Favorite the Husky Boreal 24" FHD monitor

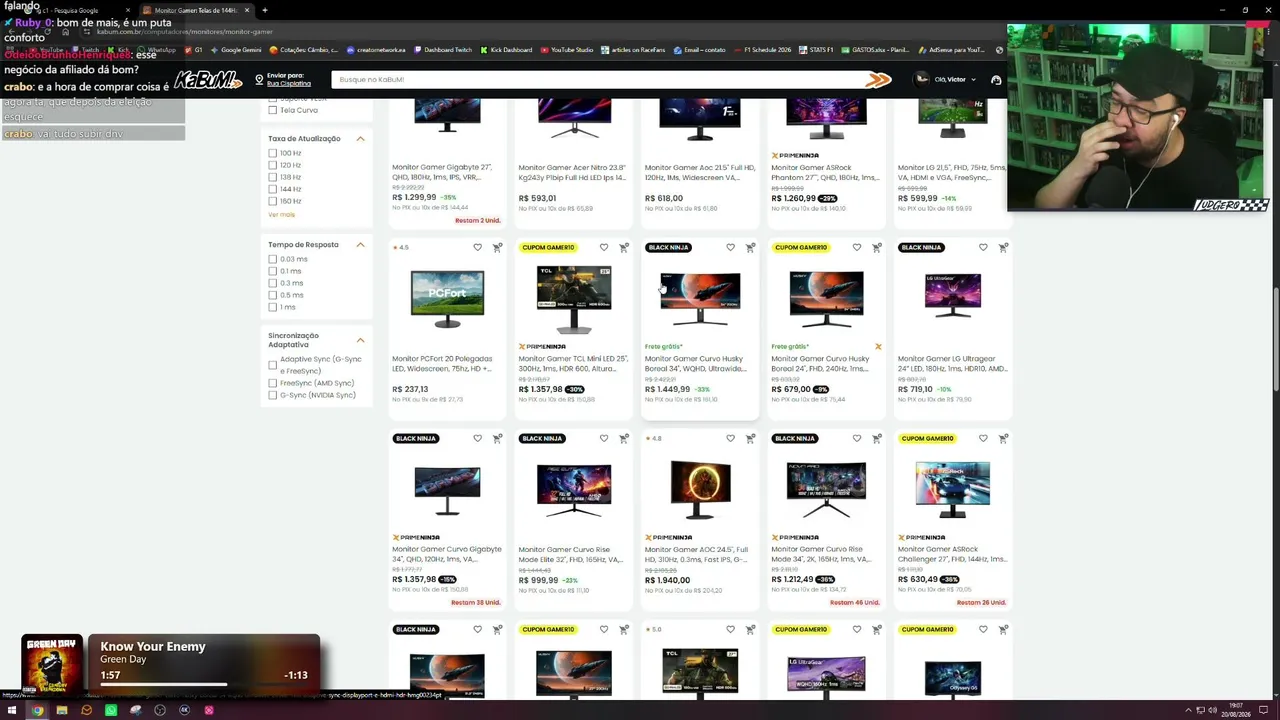click(857, 247)
